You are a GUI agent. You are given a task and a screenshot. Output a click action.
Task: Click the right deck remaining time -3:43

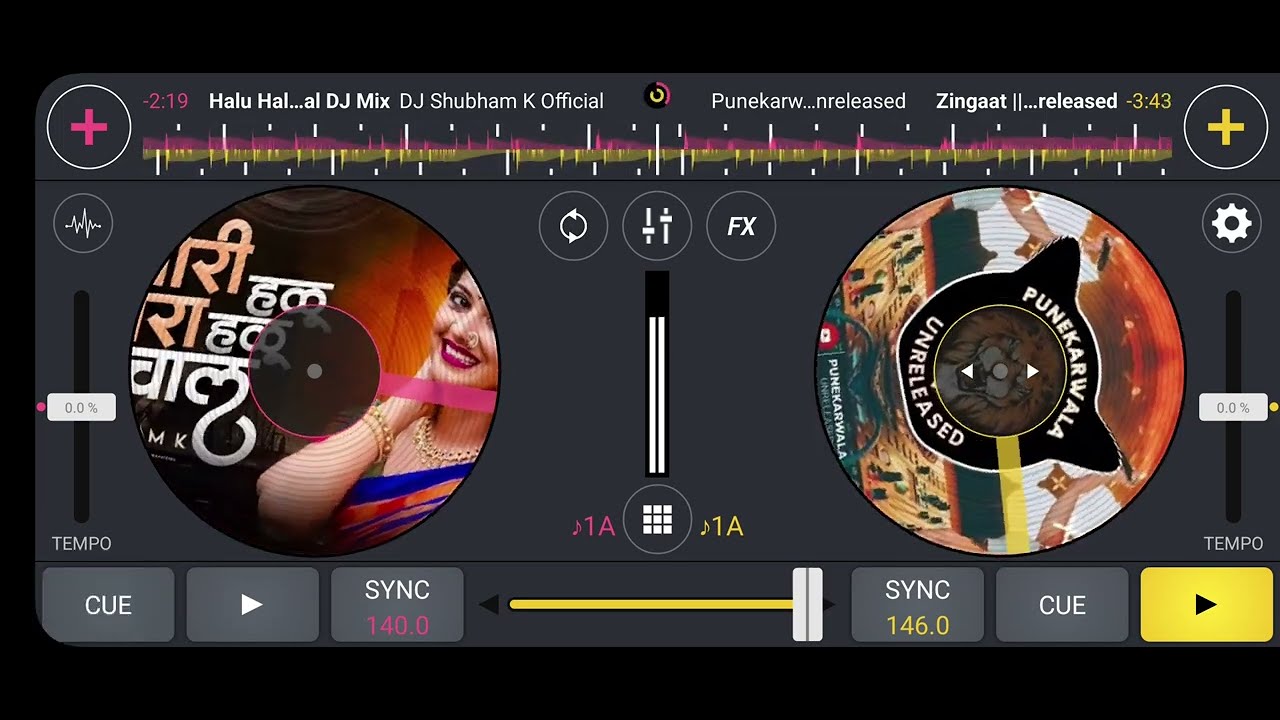point(1148,101)
